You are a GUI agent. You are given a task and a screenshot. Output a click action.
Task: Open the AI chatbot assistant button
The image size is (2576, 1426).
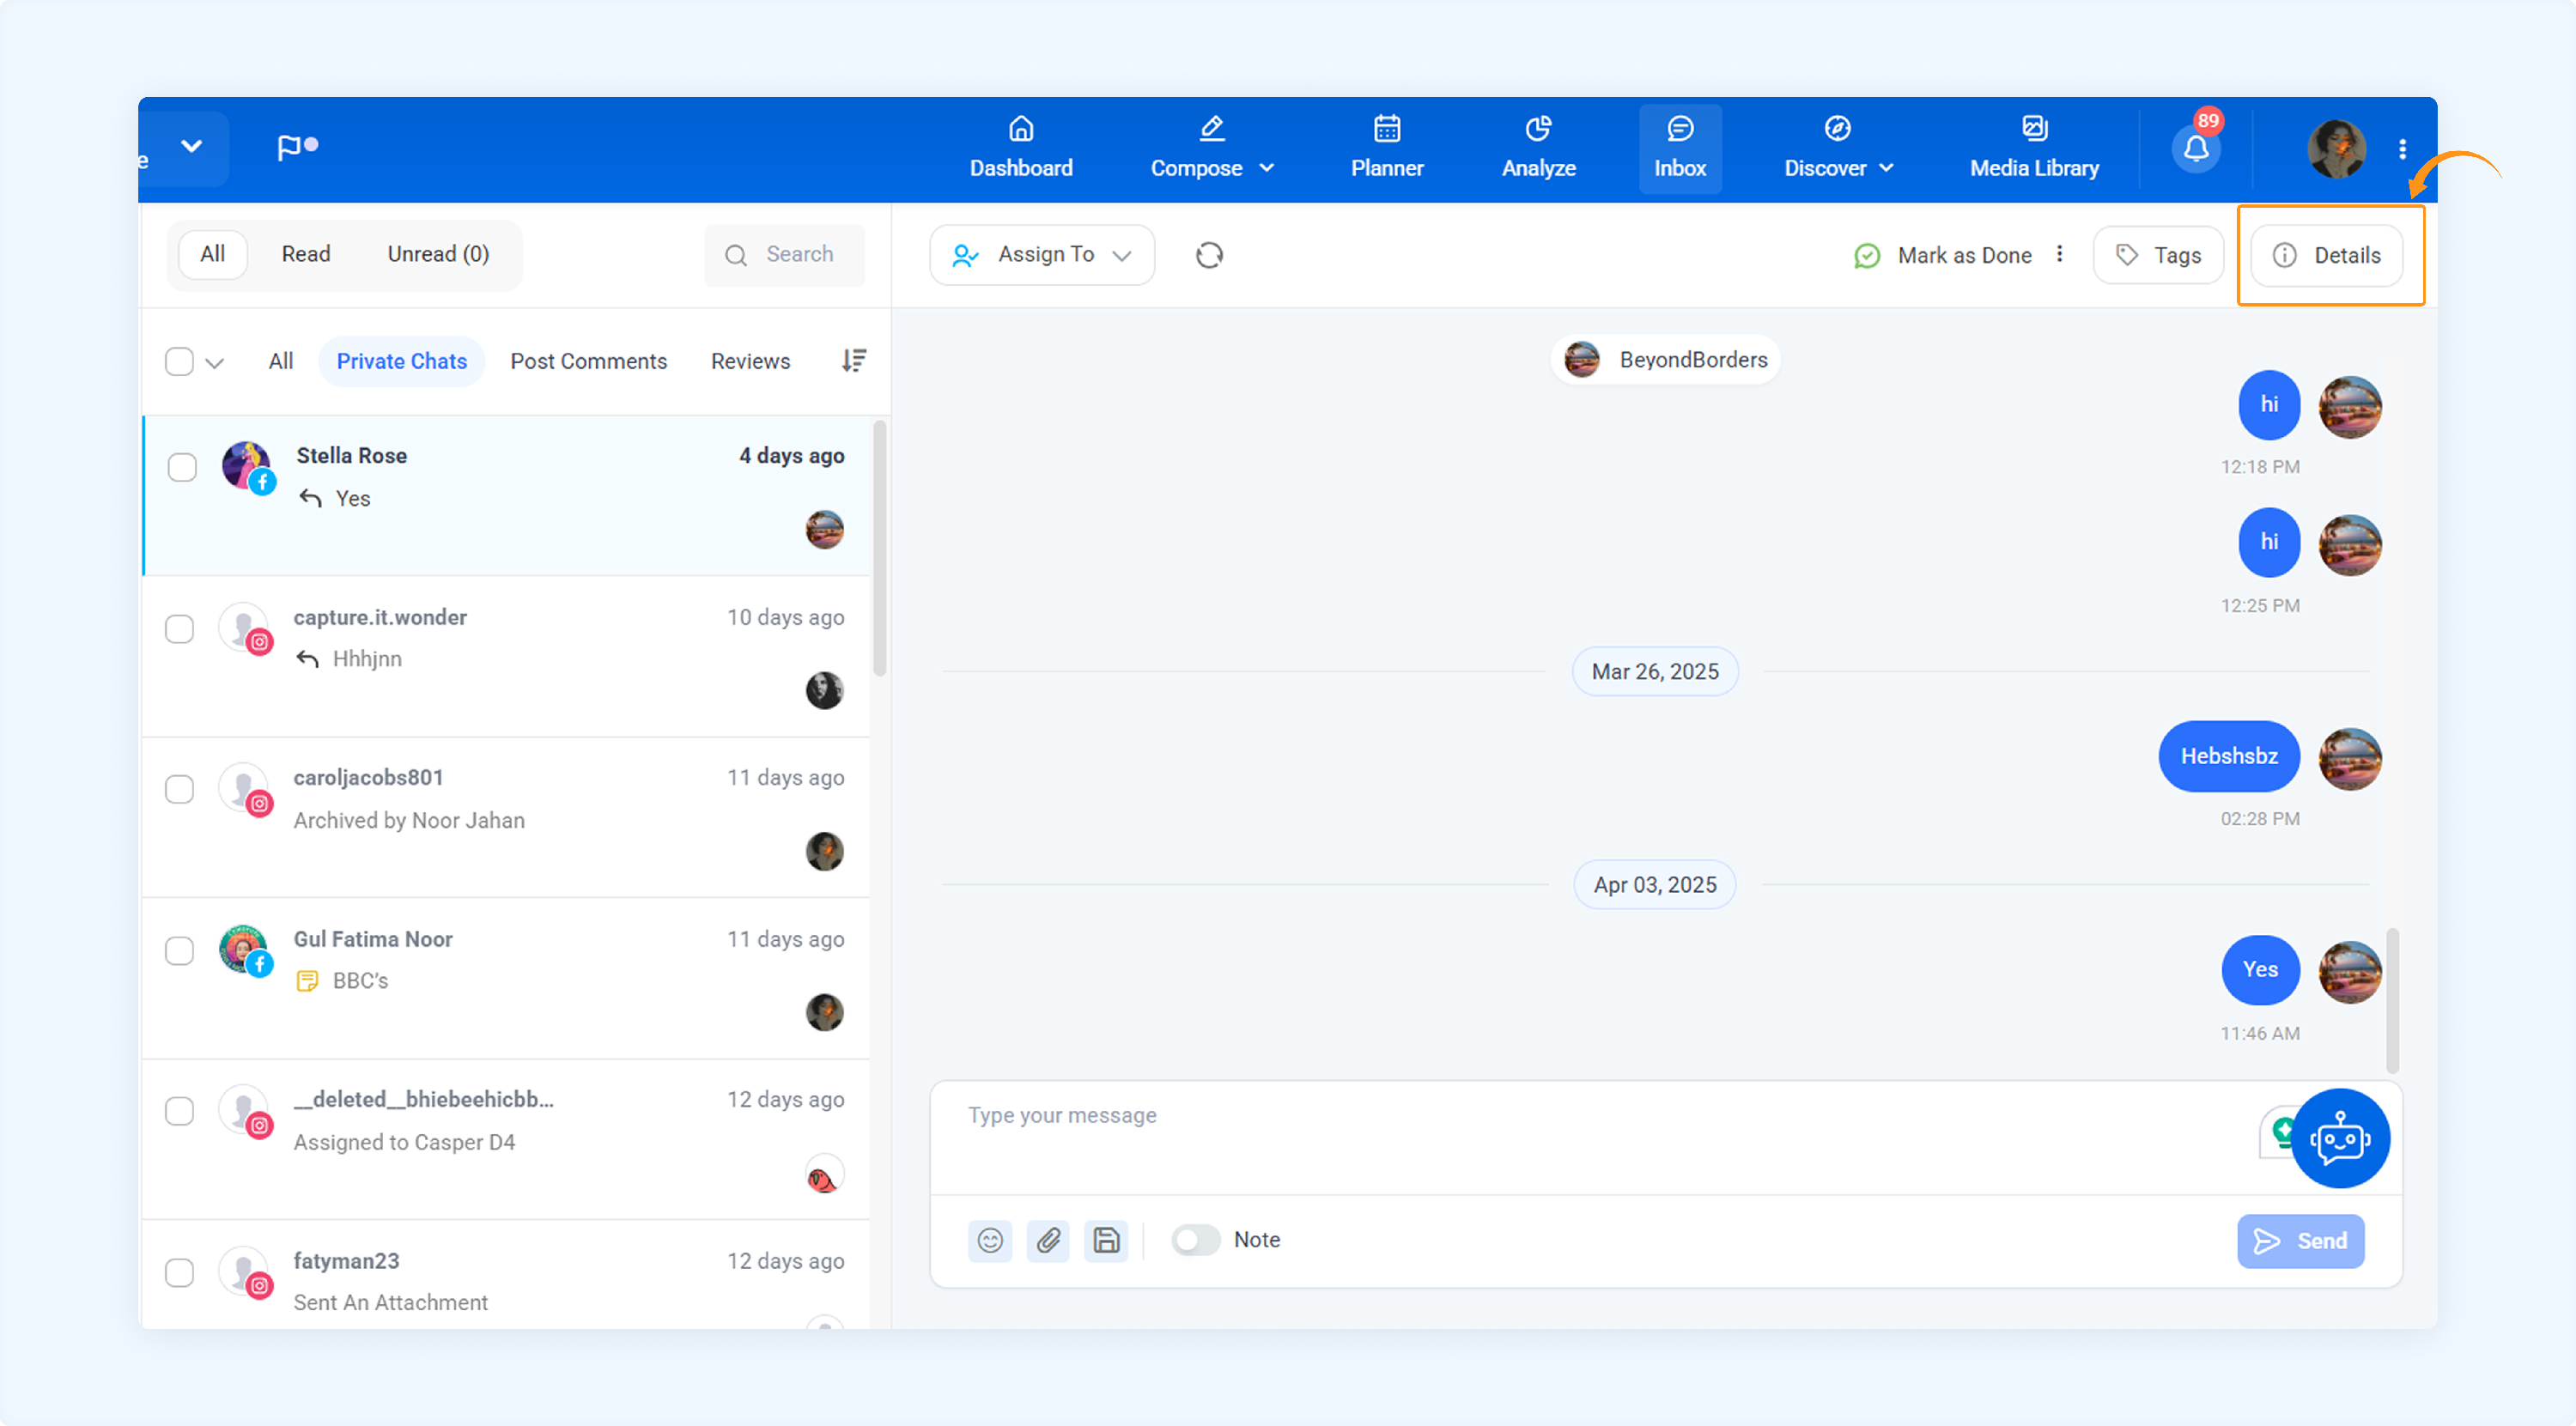(x=2339, y=1138)
